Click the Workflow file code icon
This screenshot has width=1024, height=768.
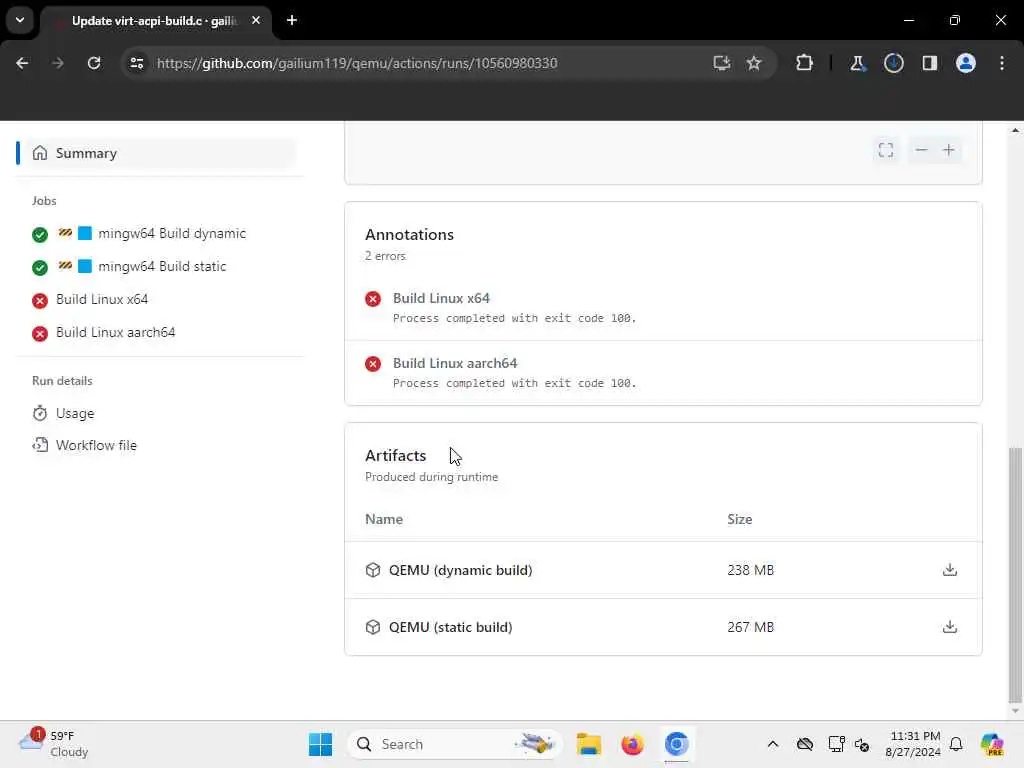pyautogui.click(x=40, y=445)
